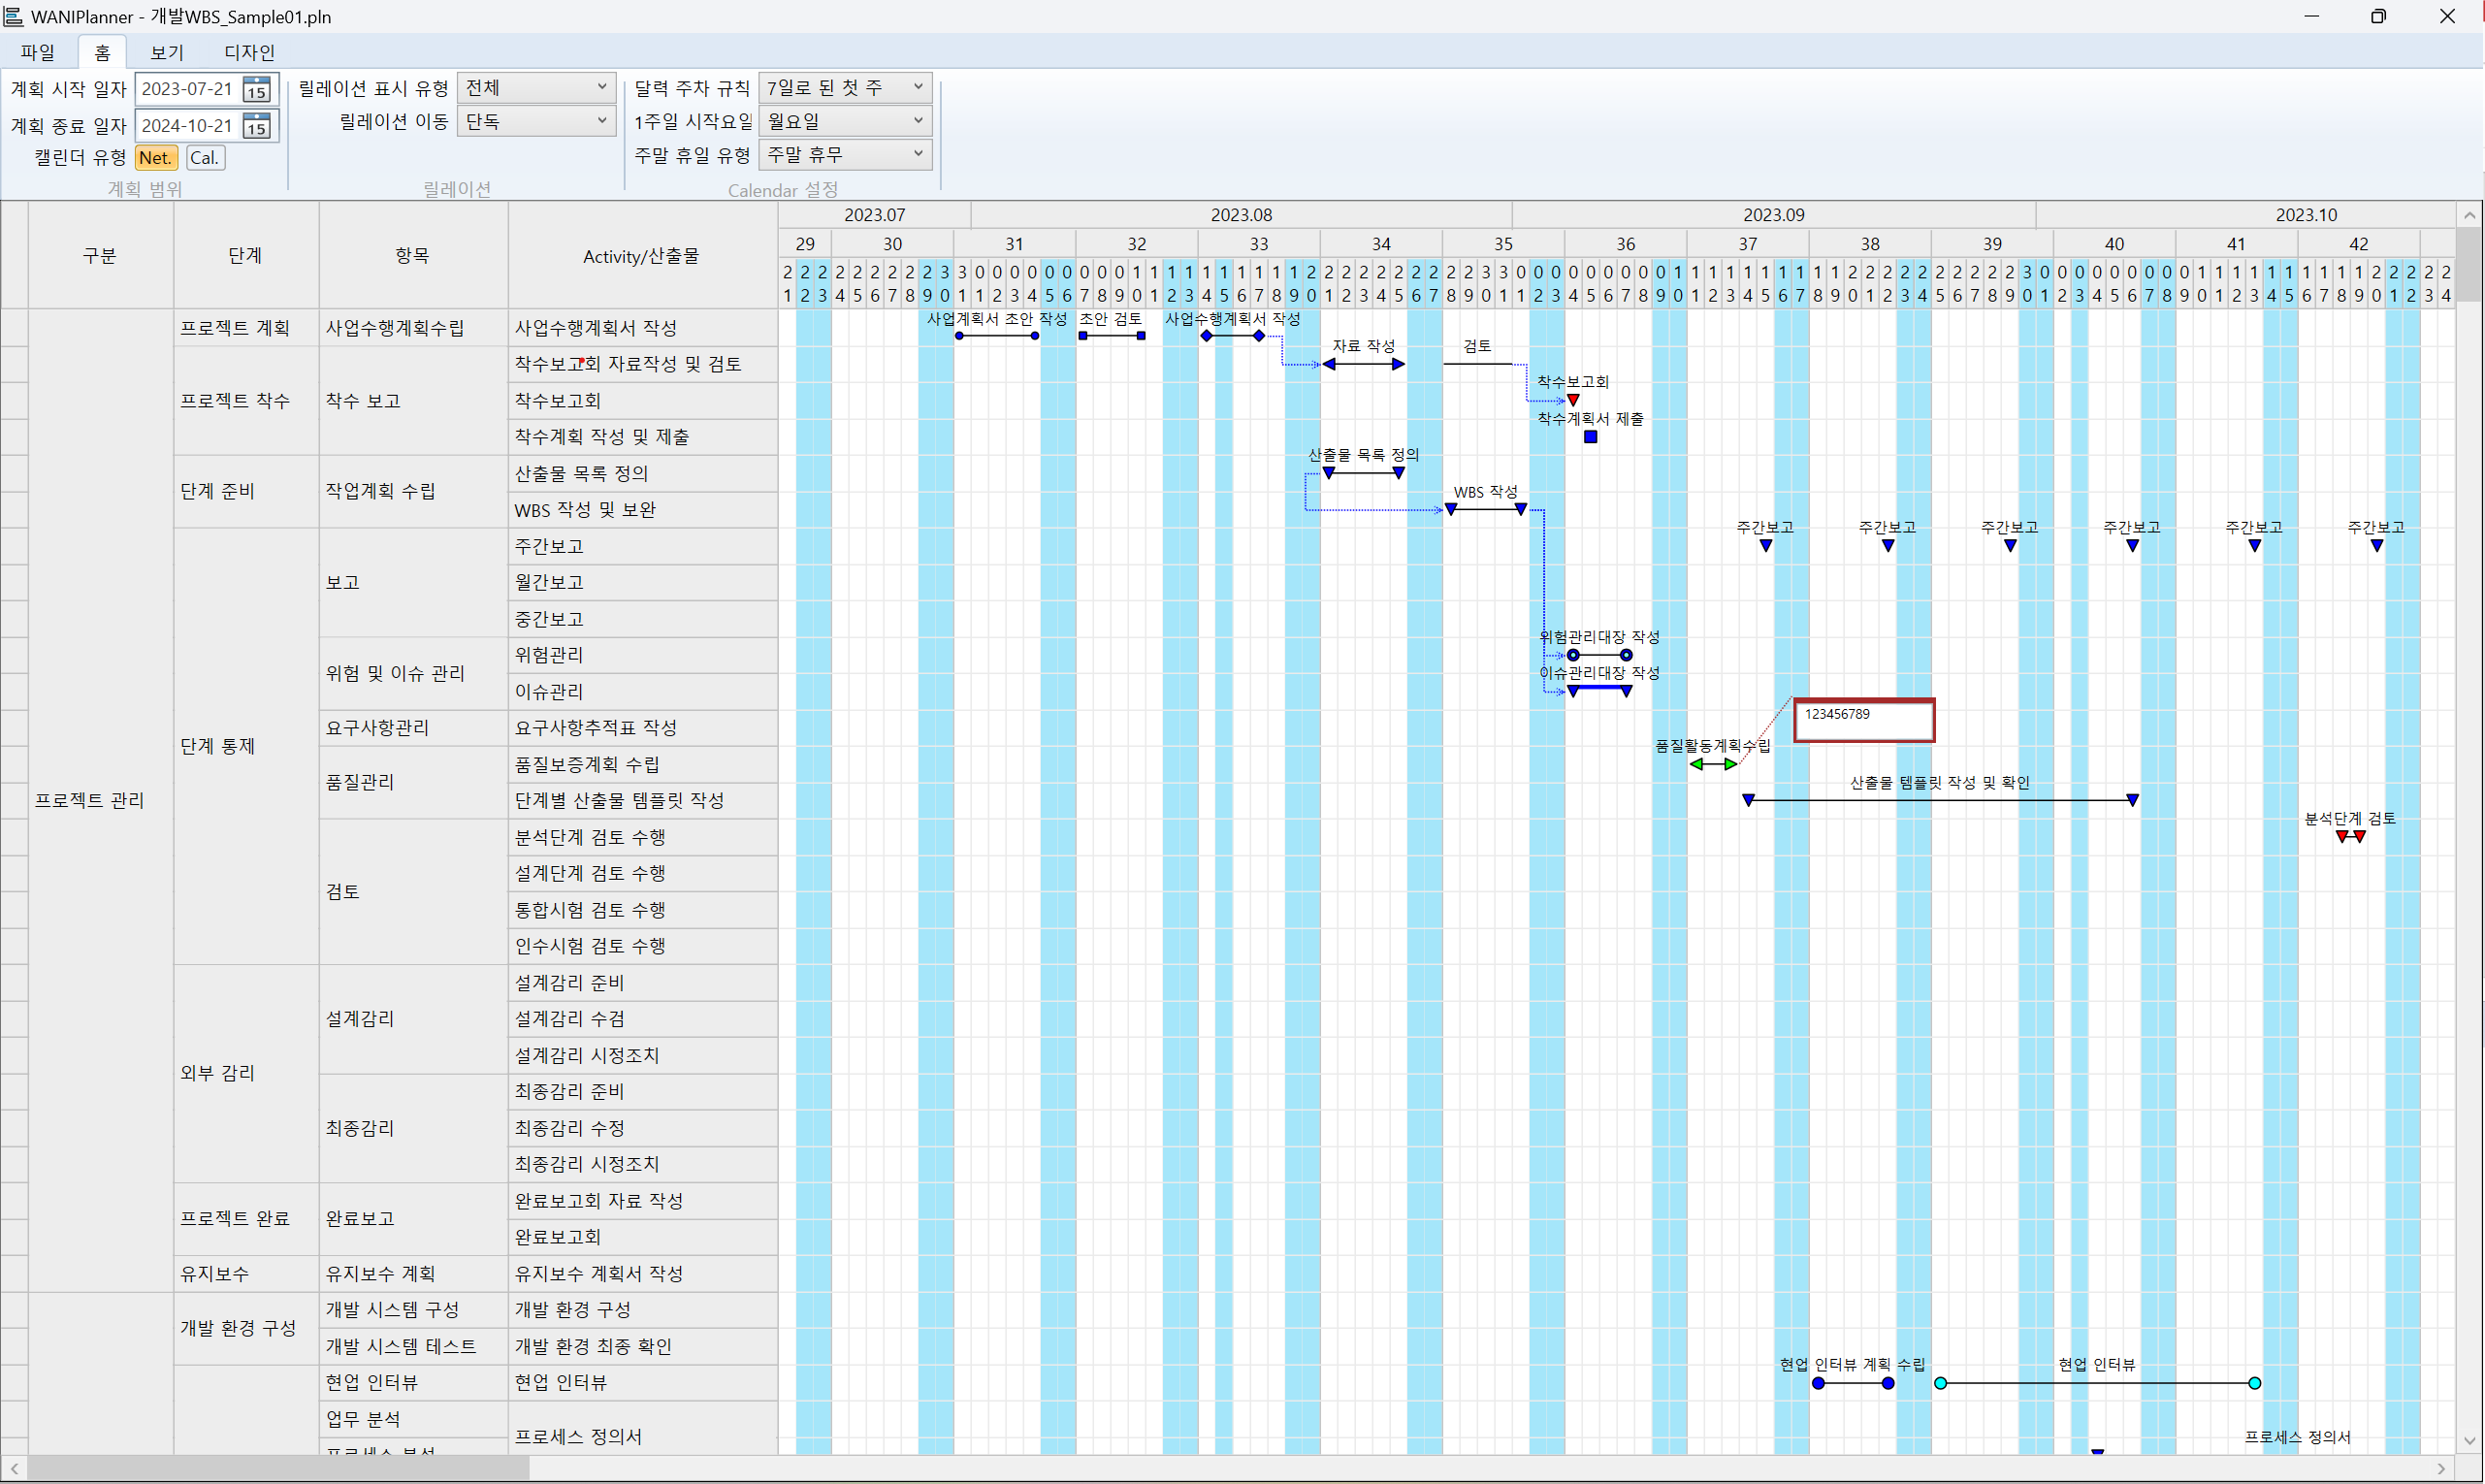Open the plan start date calendar picker
Screen dimensions: 2485x1484
[x=257, y=89]
